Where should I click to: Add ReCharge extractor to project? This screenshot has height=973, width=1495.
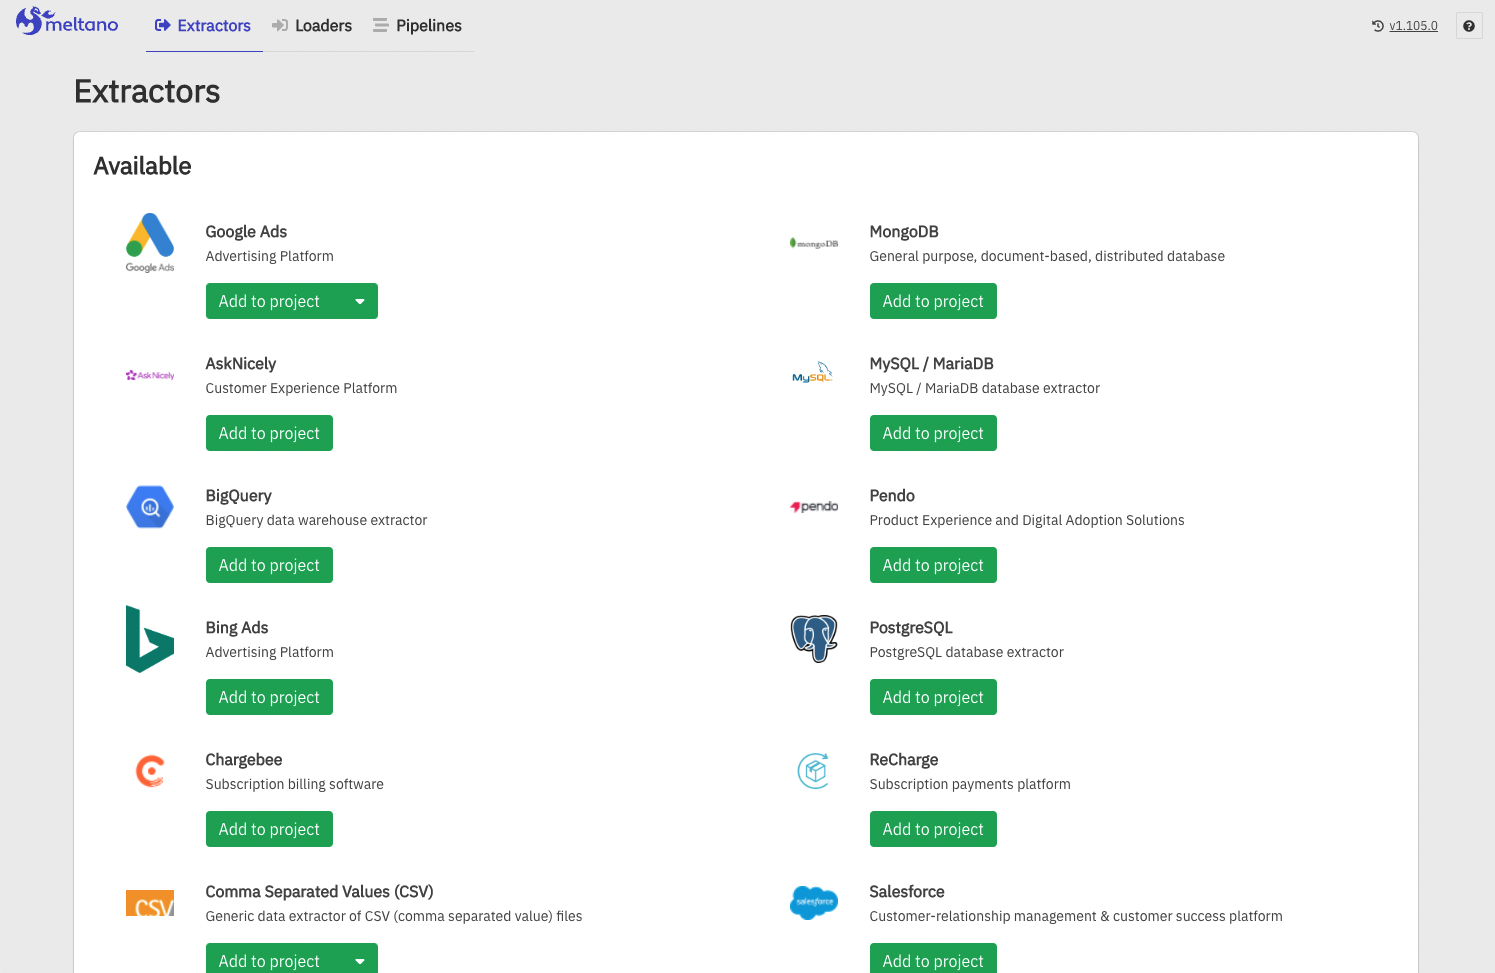[x=933, y=829]
